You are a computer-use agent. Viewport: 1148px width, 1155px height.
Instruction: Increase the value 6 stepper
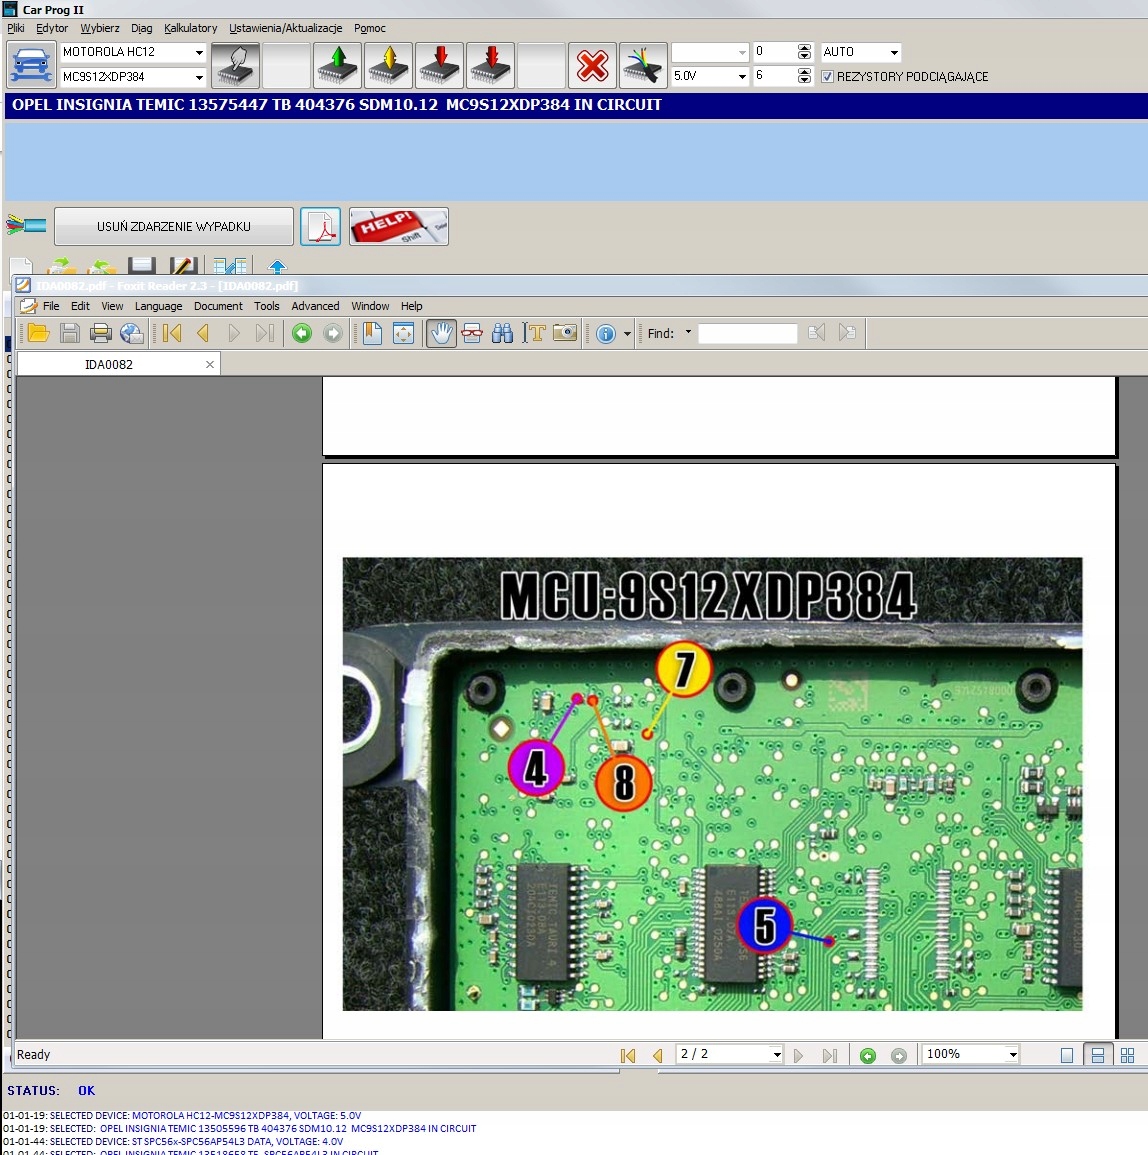tap(805, 71)
